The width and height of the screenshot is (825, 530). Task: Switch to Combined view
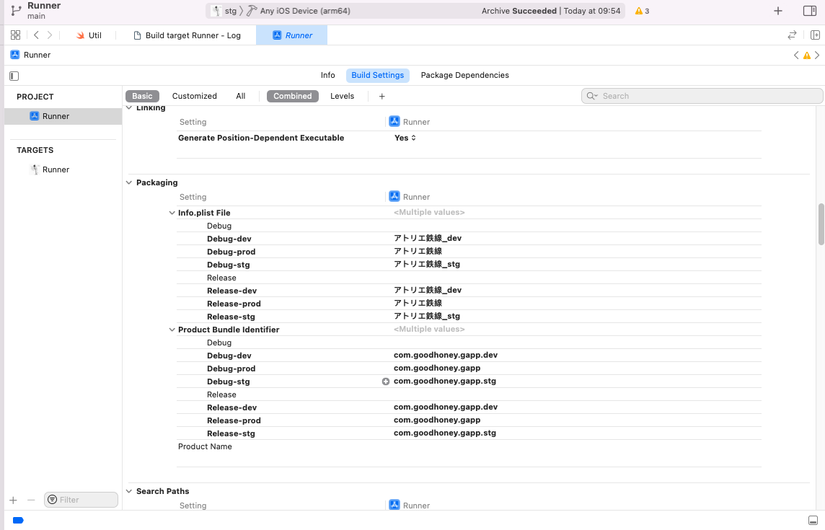point(293,96)
